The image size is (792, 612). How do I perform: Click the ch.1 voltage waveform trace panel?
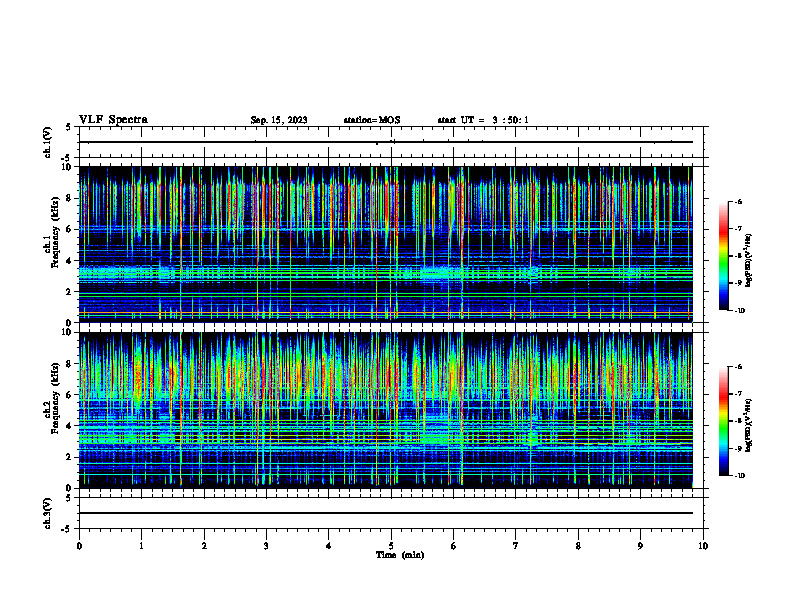point(391,142)
